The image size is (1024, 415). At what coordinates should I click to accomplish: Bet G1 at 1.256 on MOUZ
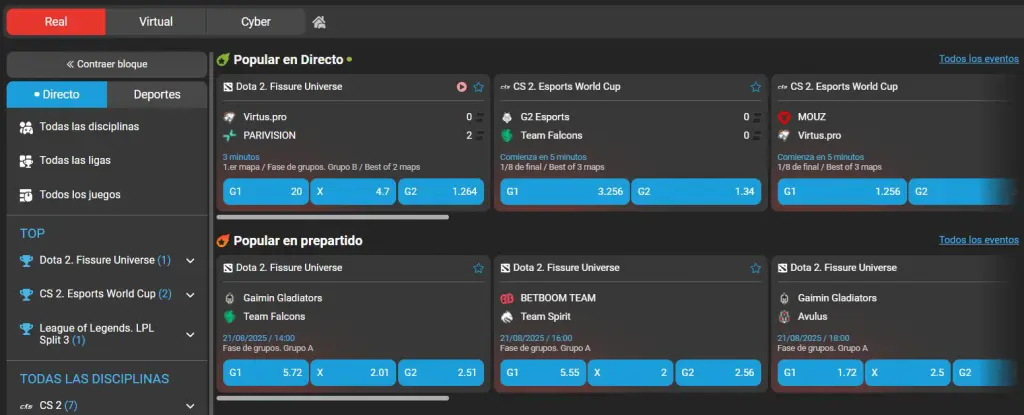click(x=842, y=191)
